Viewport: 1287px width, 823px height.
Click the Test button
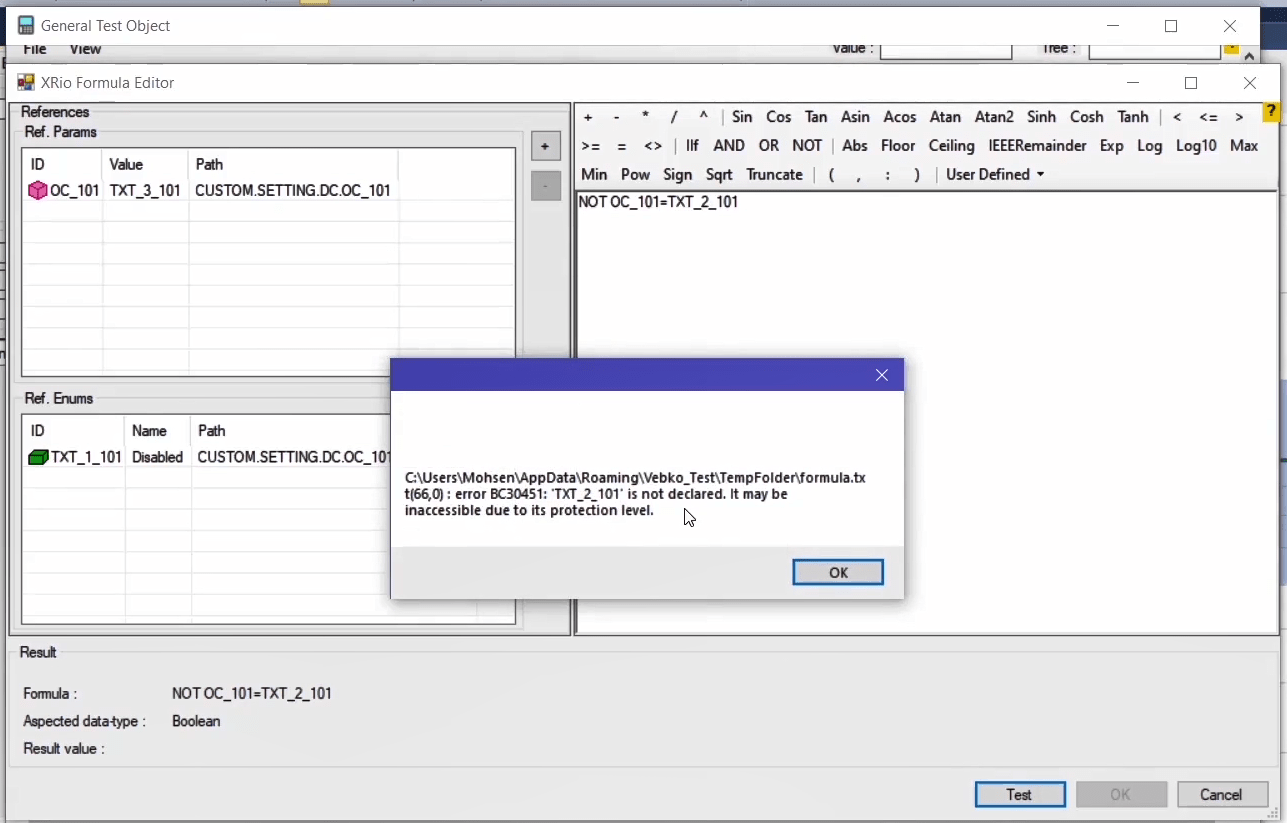point(1020,794)
